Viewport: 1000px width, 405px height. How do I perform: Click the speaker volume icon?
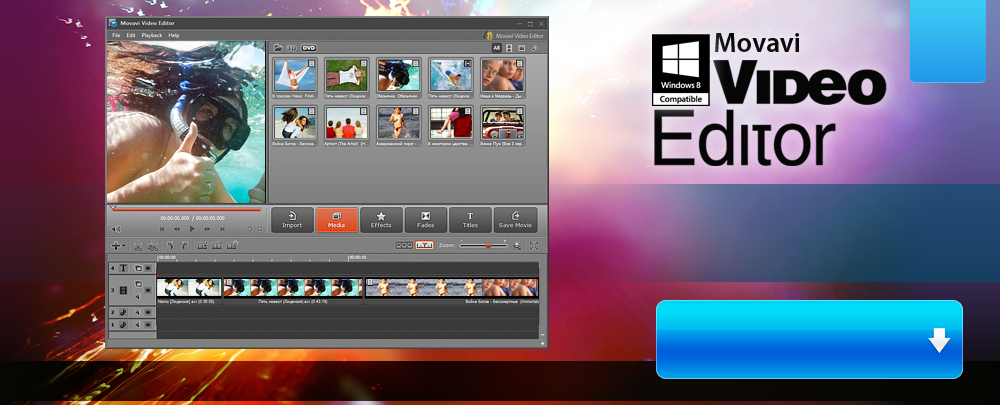tap(116, 228)
